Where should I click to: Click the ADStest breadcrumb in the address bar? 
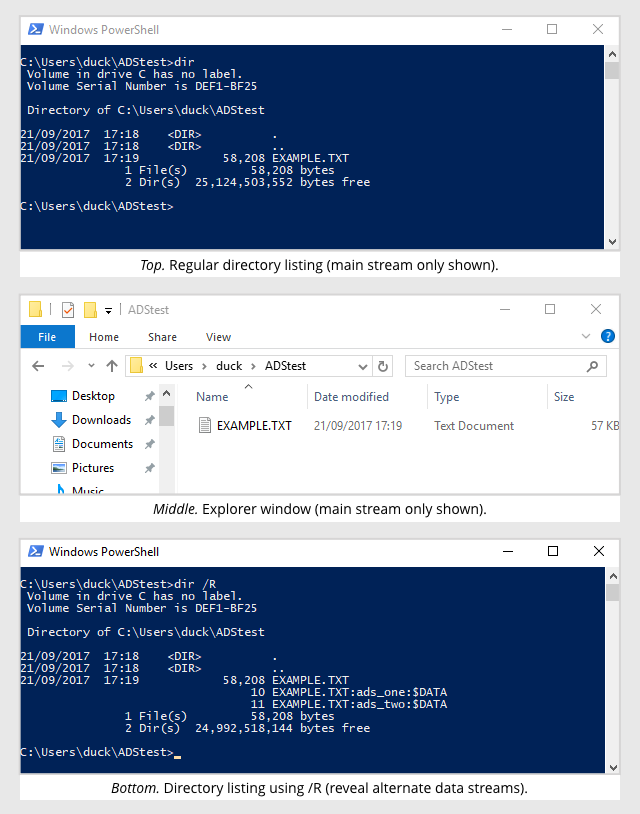(x=285, y=366)
